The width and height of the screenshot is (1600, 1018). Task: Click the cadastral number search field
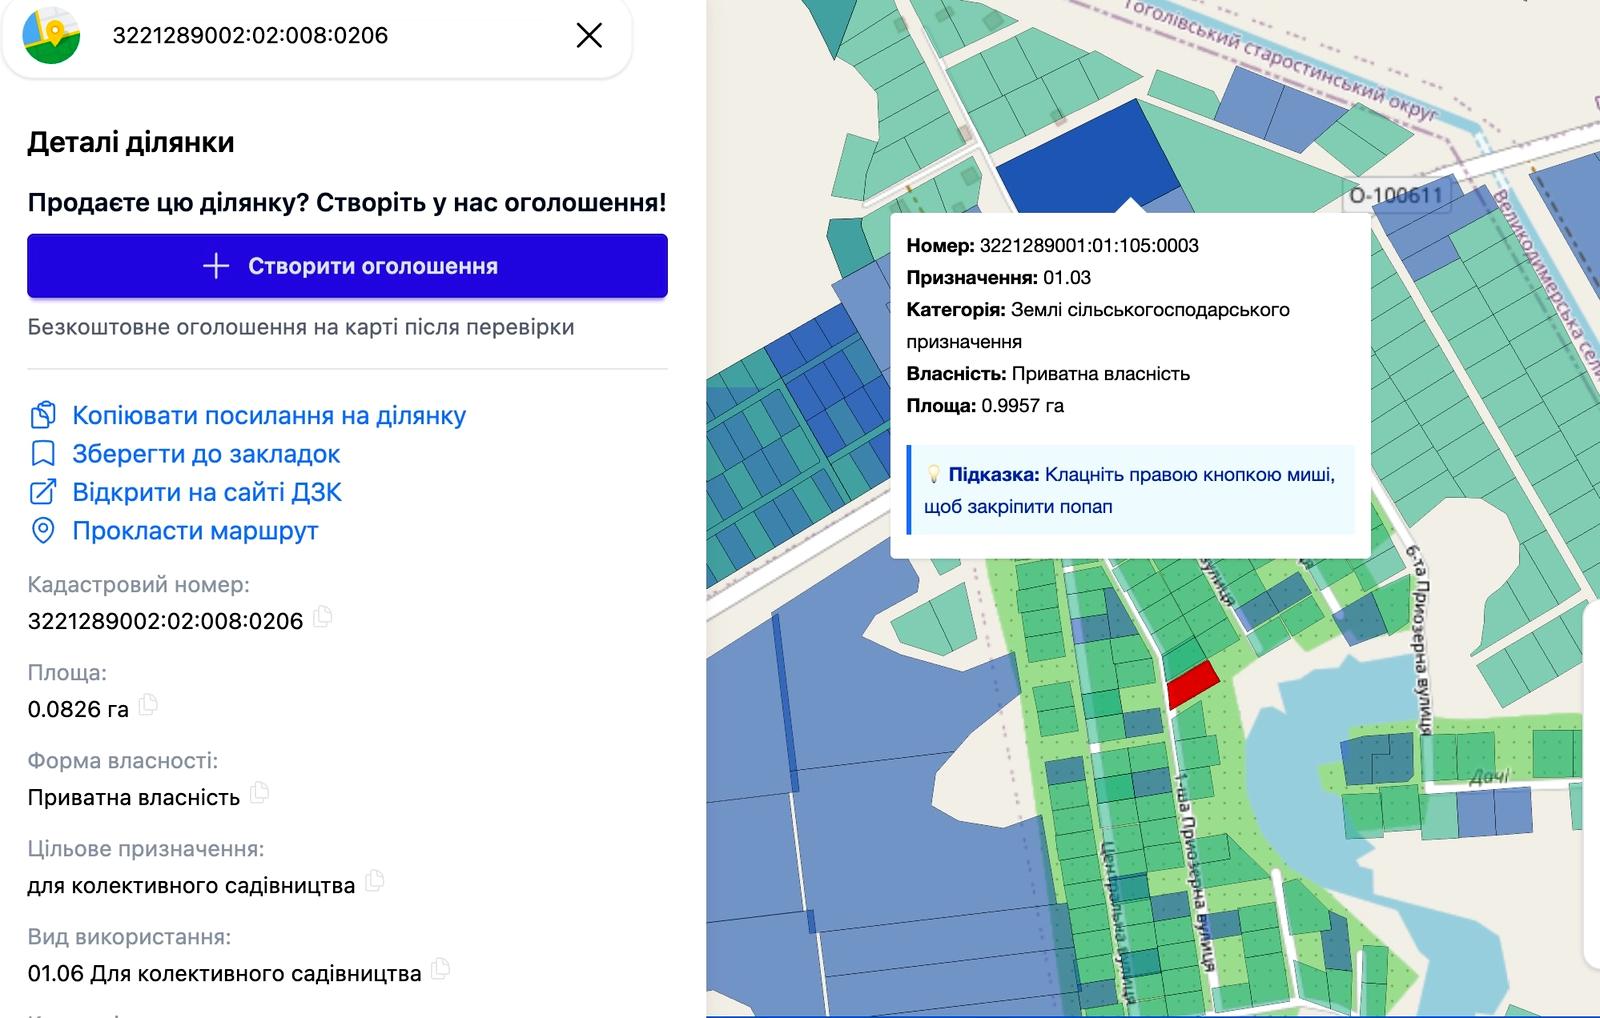pos(330,35)
